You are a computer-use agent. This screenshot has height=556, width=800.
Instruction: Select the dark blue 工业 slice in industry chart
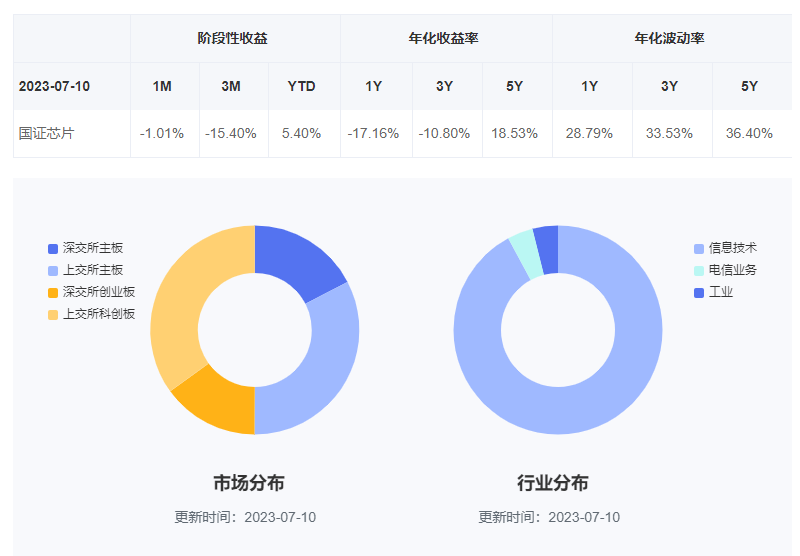[x=548, y=250]
